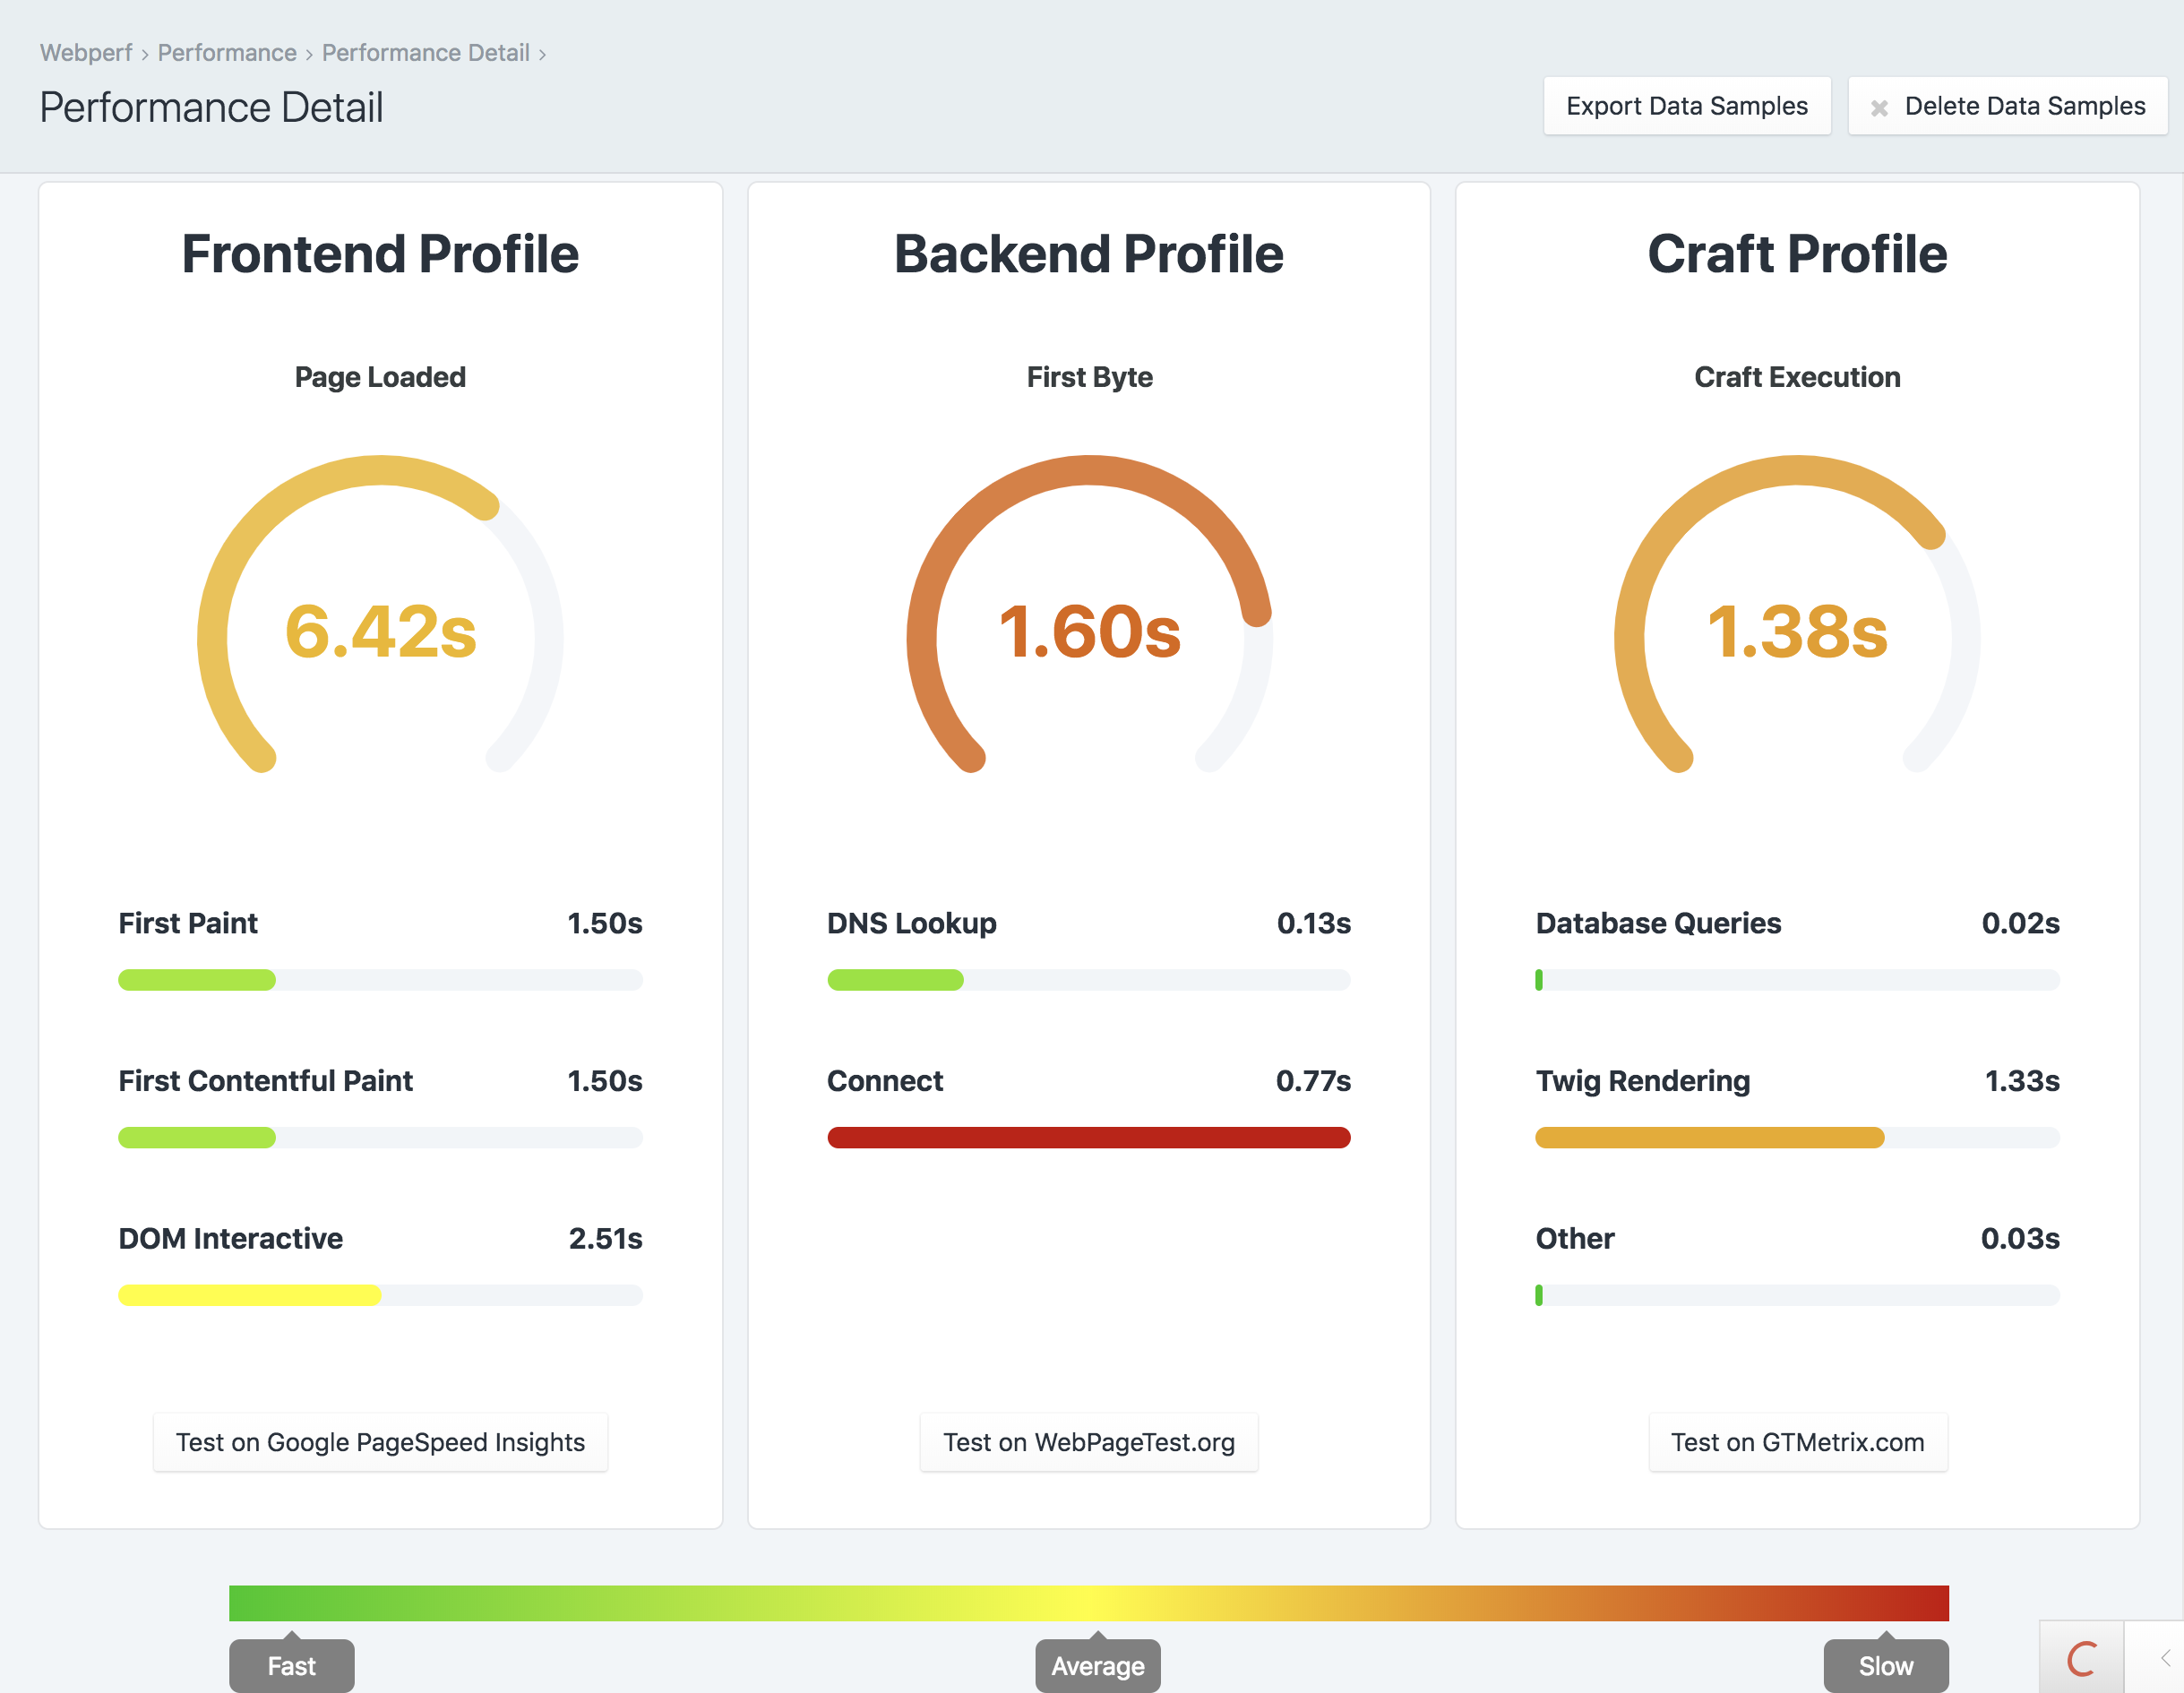
Task: Click the Average legend marker
Action: pyautogui.click(x=1097, y=1666)
